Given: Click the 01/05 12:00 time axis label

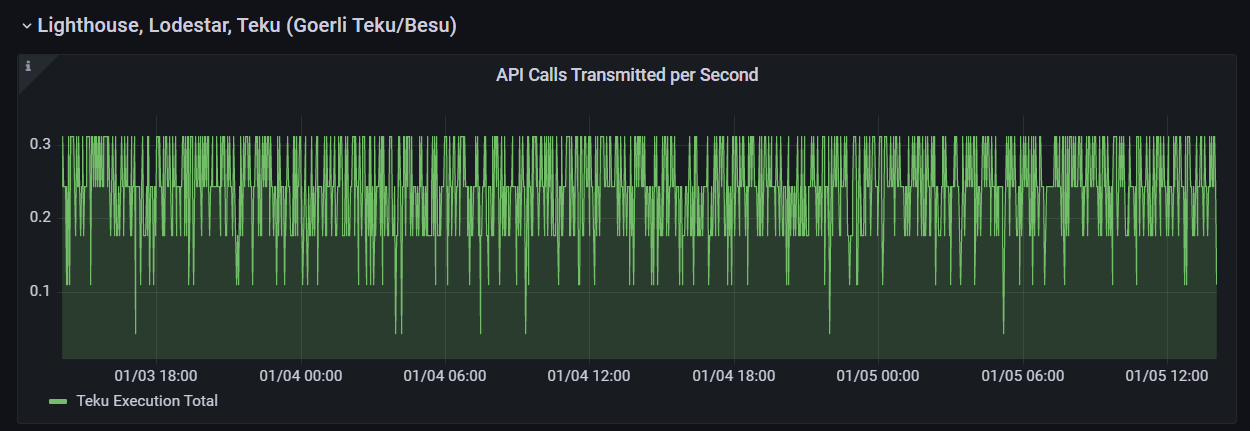Looking at the screenshot, I should [1167, 376].
